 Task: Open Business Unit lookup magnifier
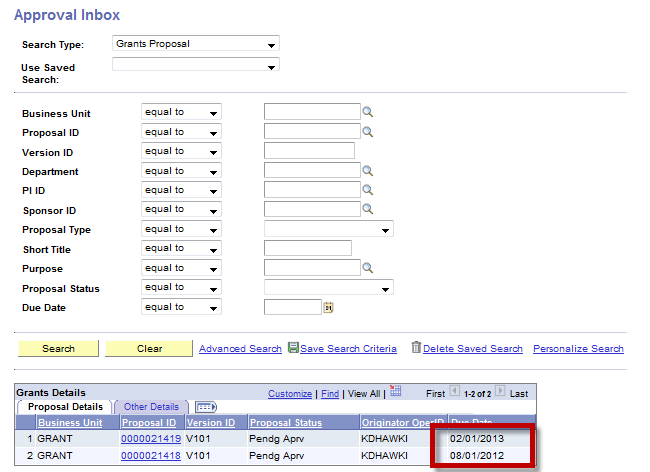[x=368, y=112]
